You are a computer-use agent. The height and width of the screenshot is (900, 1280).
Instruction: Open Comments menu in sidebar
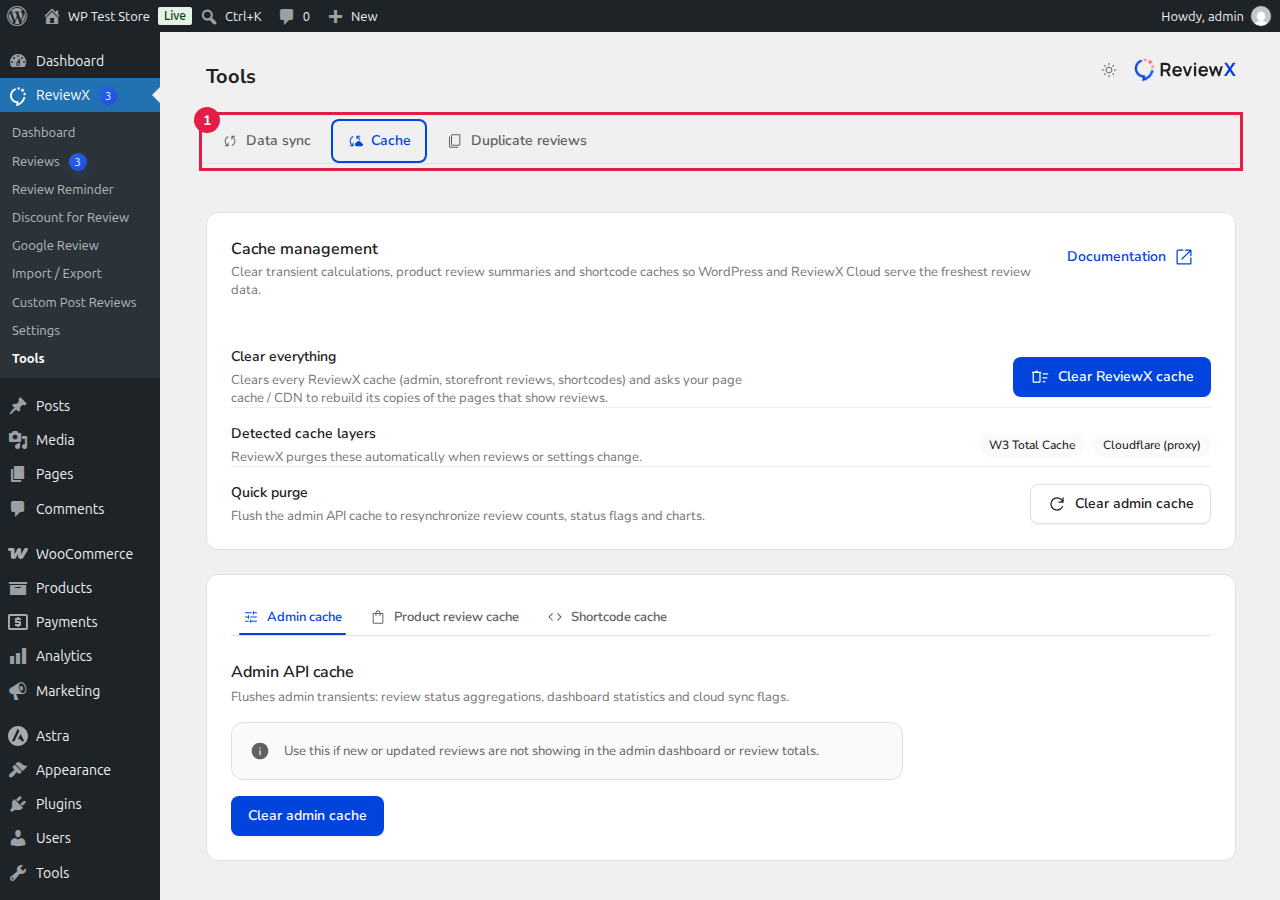(x=80, y=509)
